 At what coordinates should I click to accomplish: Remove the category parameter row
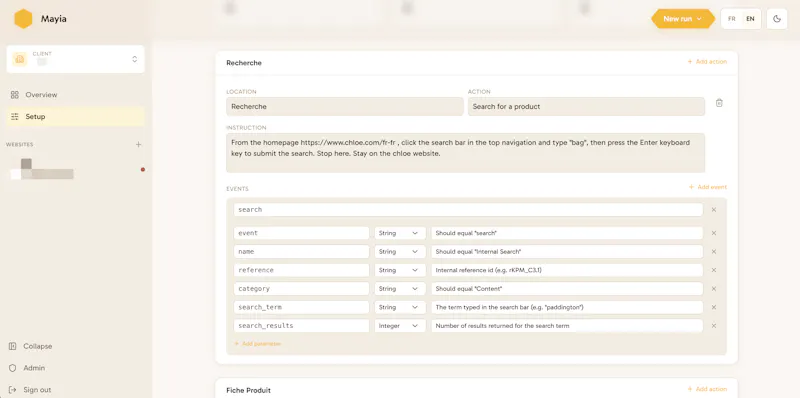[x=714, y=289]
